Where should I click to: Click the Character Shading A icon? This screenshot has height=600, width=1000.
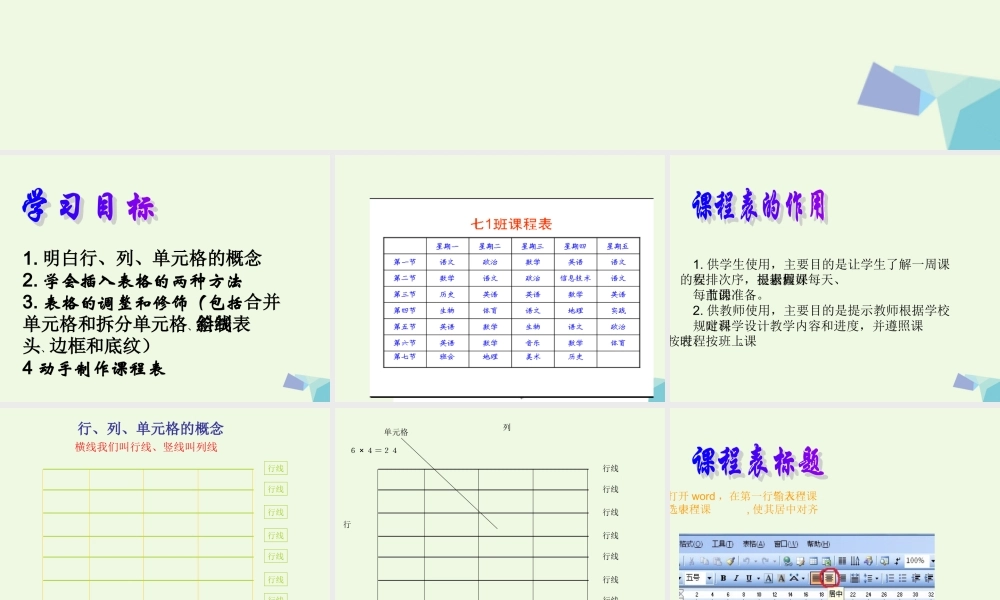pyautogui.click(x=781, y=578)
